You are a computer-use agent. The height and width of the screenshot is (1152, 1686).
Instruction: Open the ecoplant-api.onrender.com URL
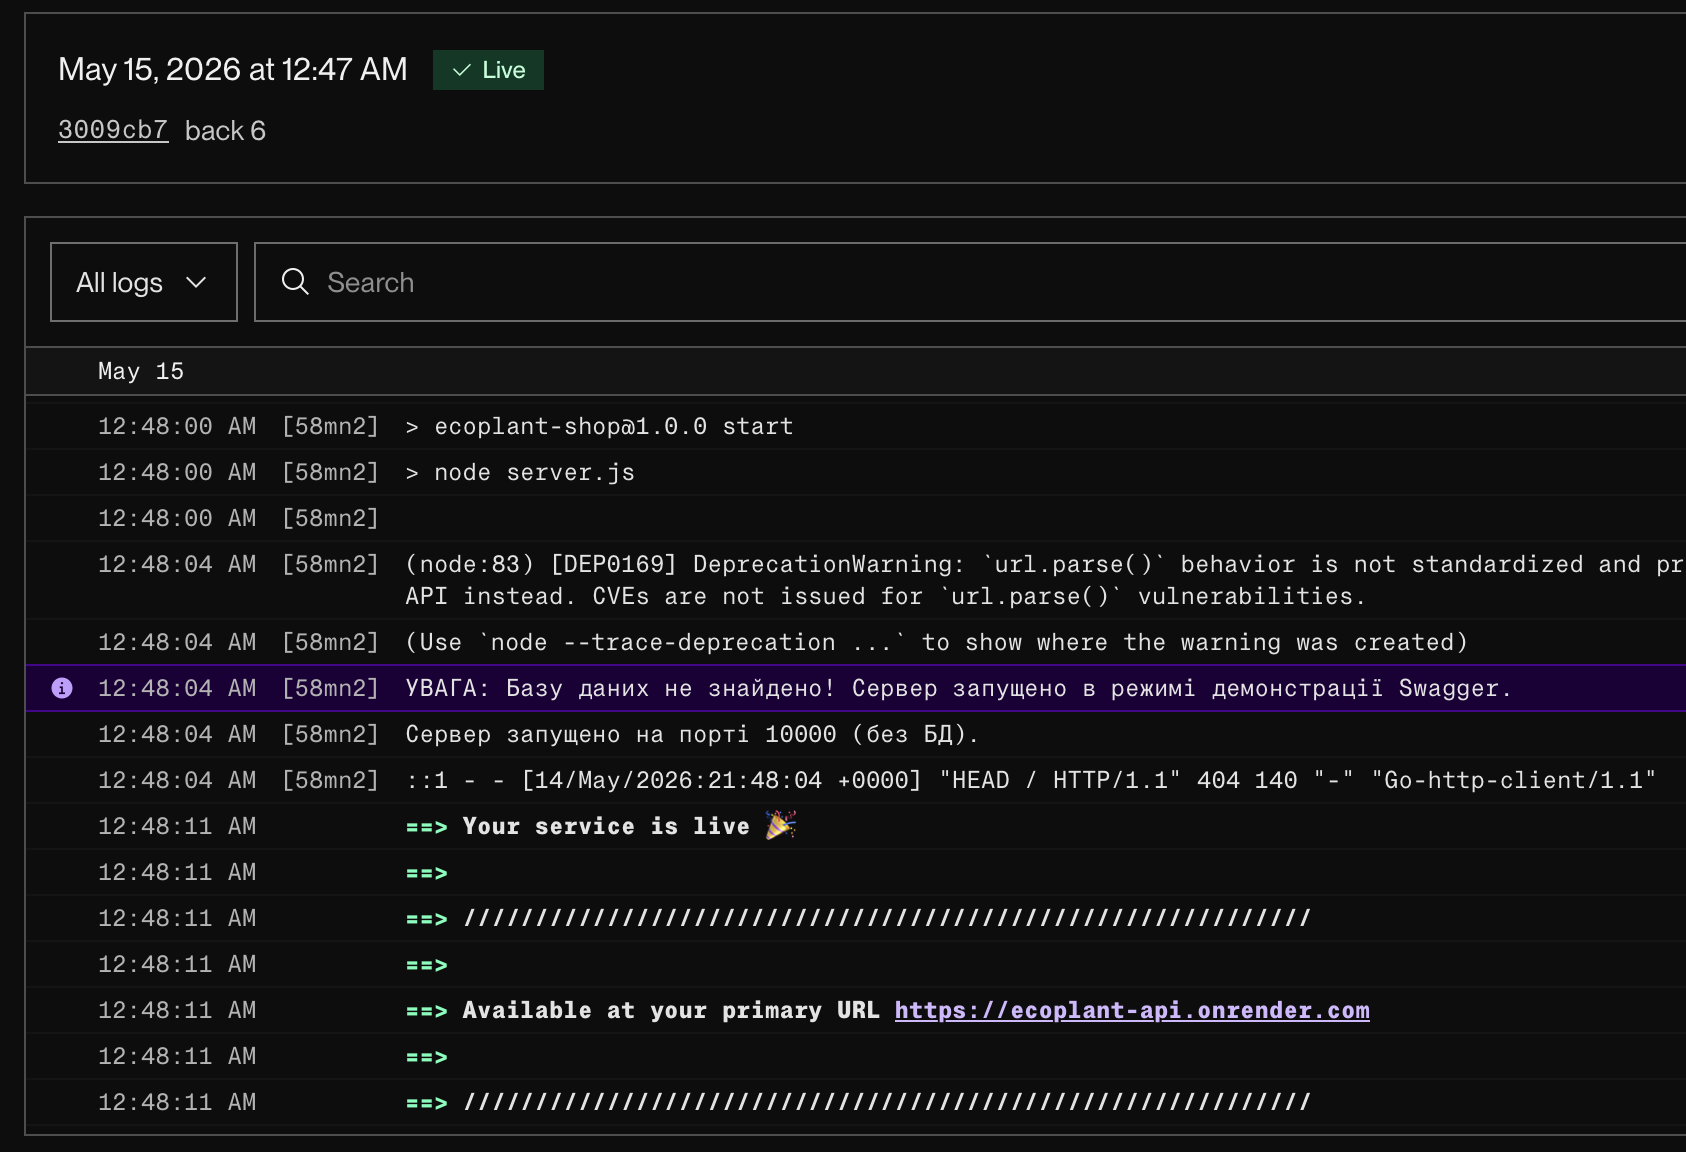pos(1132,1010)
